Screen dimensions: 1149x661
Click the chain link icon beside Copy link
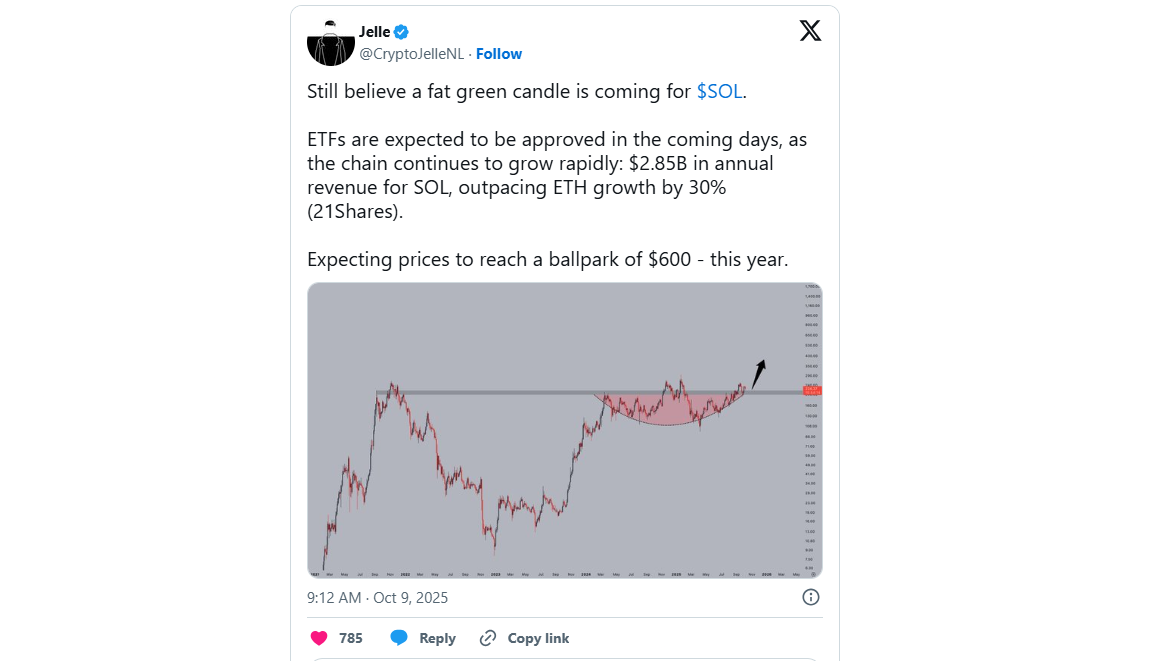(488, 638)
